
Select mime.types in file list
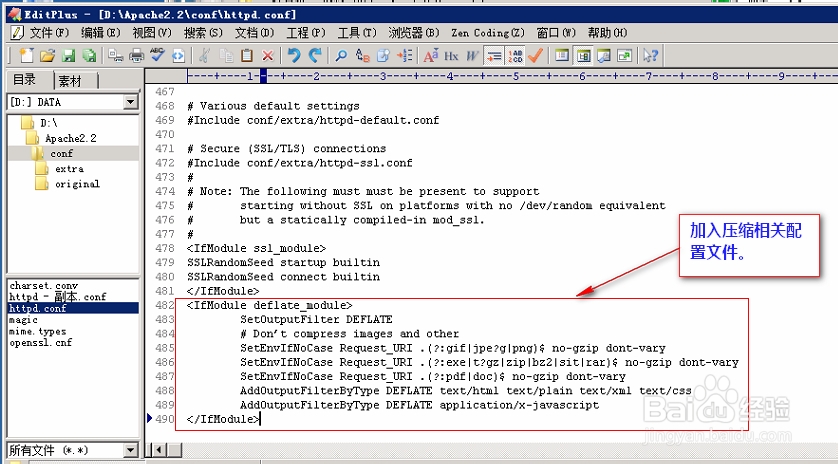[37, 331]
